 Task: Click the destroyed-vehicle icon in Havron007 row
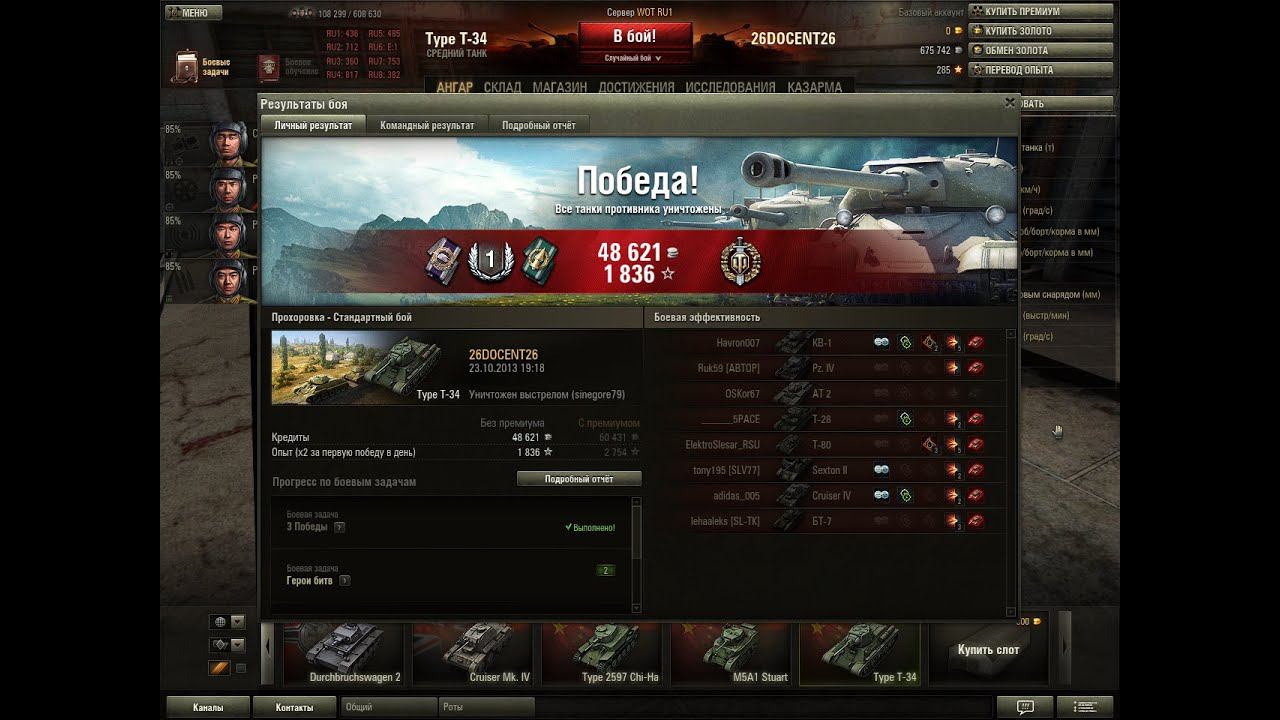[976, 342]
